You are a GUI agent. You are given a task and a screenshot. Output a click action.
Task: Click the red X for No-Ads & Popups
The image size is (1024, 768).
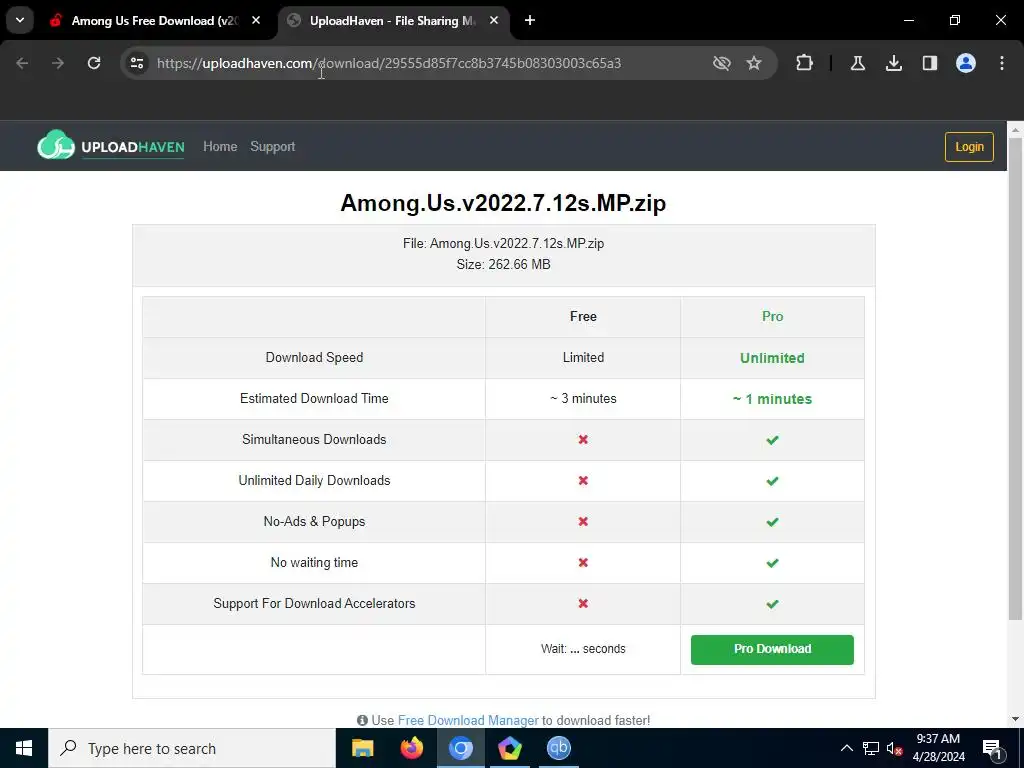tap(583, 521)
